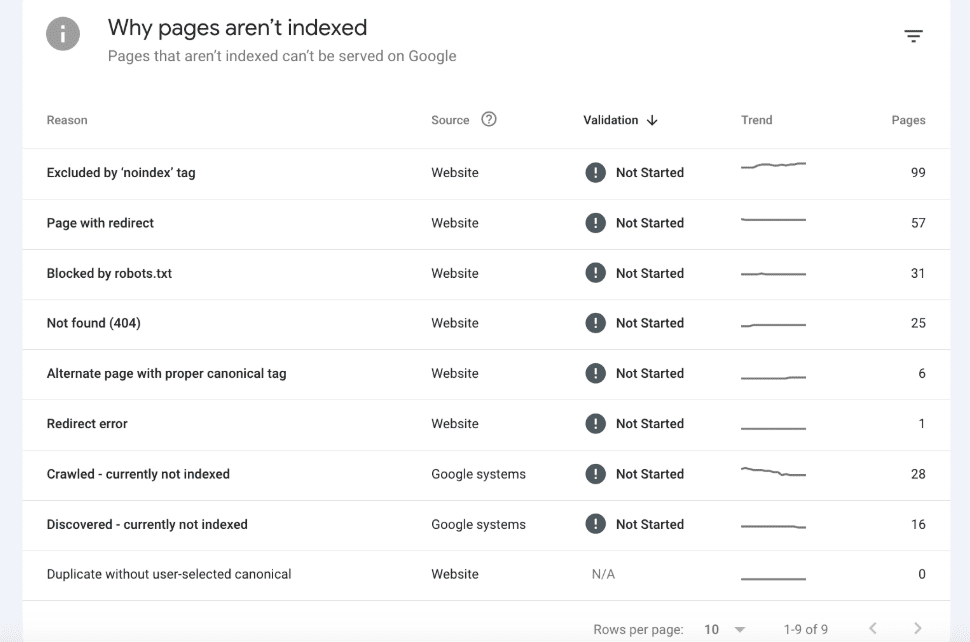Screen dimensions: 970x642
Task: Open the filter icon at top right
Action: point(913,34)
